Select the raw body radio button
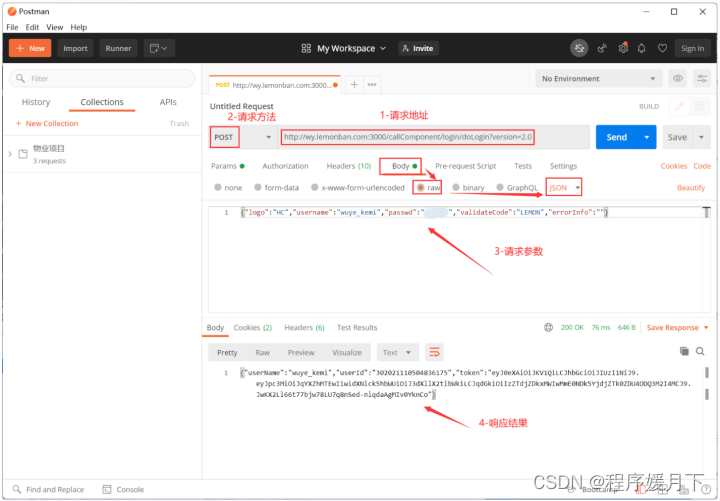The width and height of the screenshot is (720, 501). pyautogui.click(x=420, y=187)
